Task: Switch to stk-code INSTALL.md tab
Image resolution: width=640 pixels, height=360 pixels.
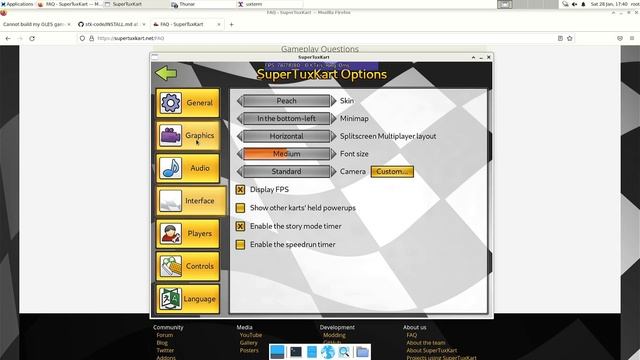Action: point(111,24)
